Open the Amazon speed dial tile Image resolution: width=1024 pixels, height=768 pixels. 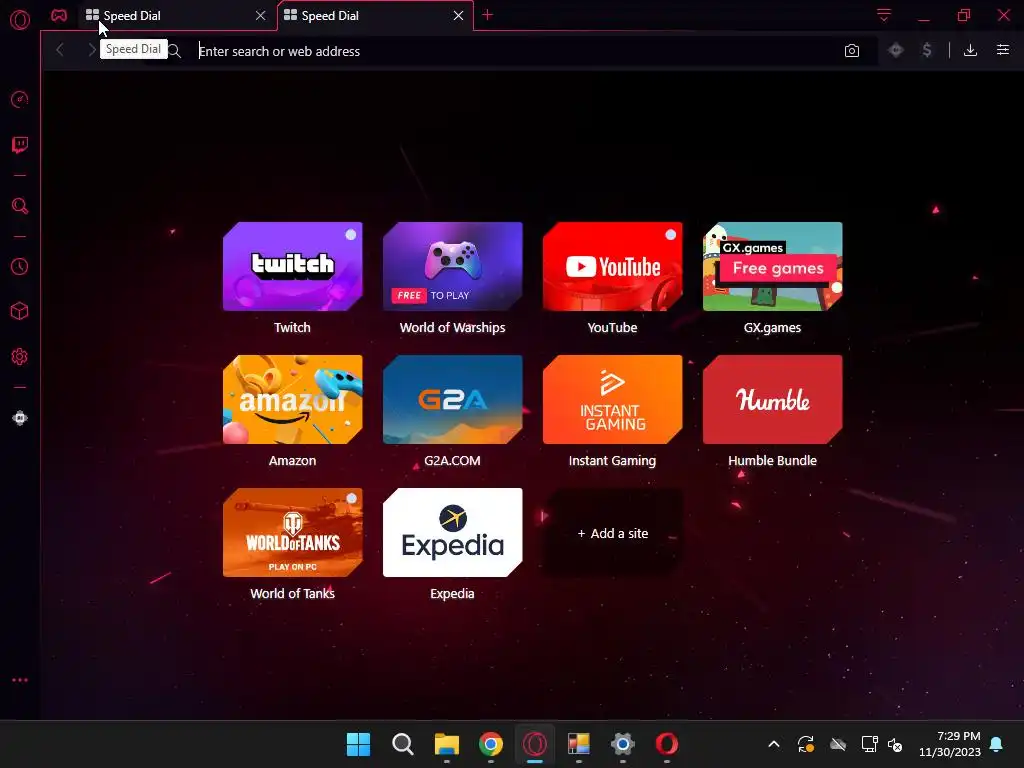tap(293, 400)
